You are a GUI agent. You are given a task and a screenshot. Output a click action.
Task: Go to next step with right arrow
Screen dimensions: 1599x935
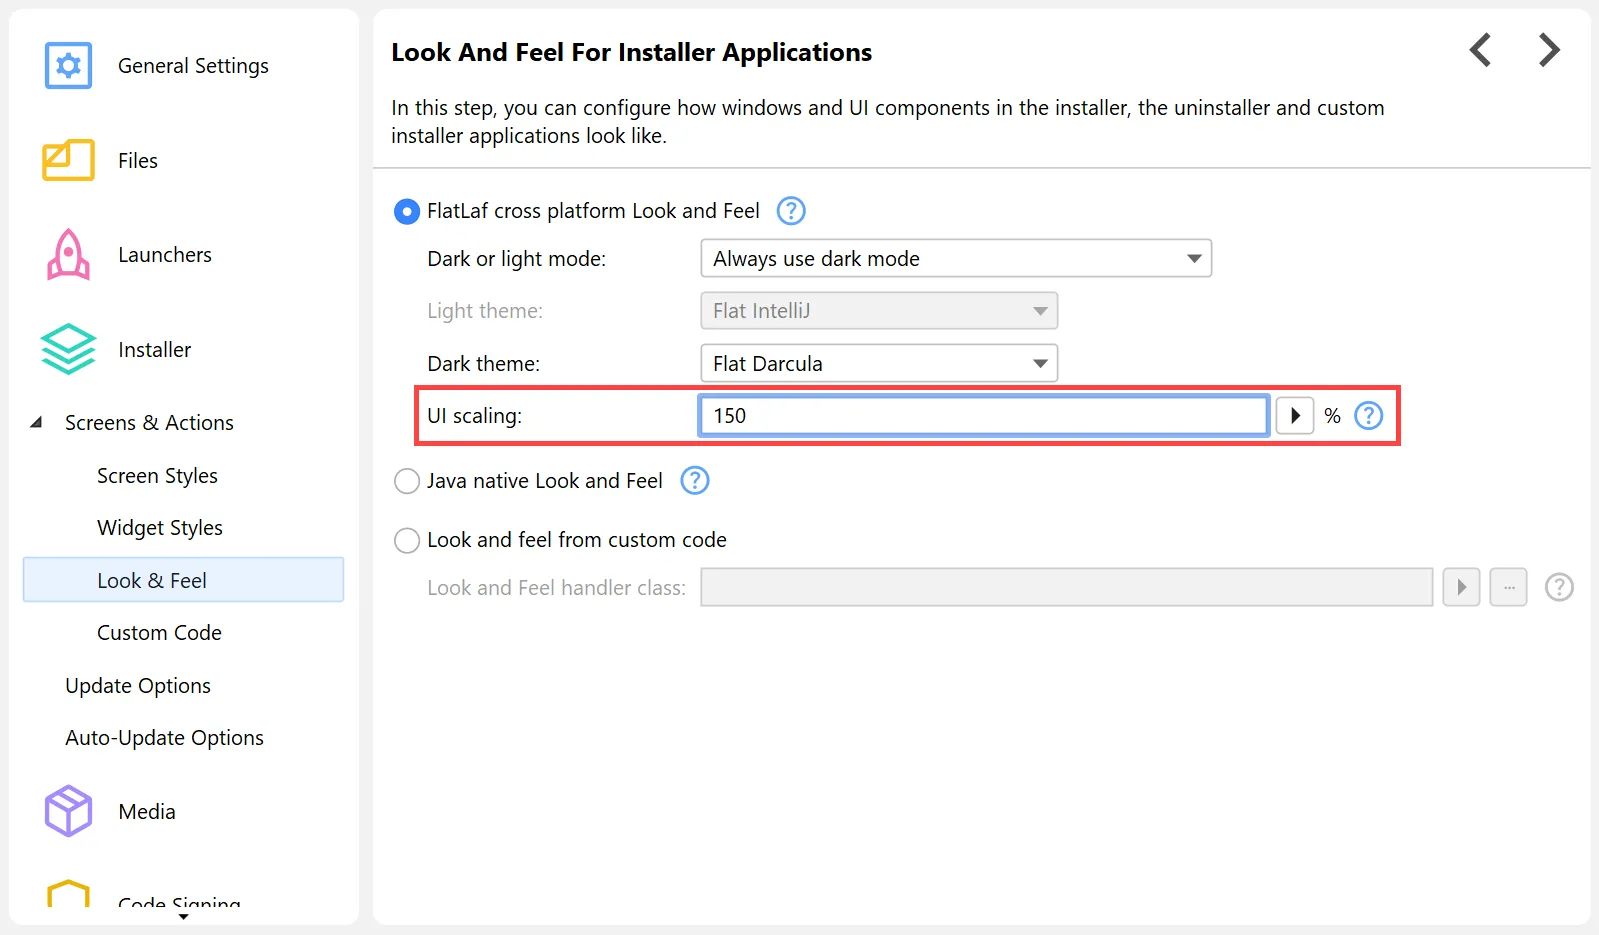(x=1548, y=50)
